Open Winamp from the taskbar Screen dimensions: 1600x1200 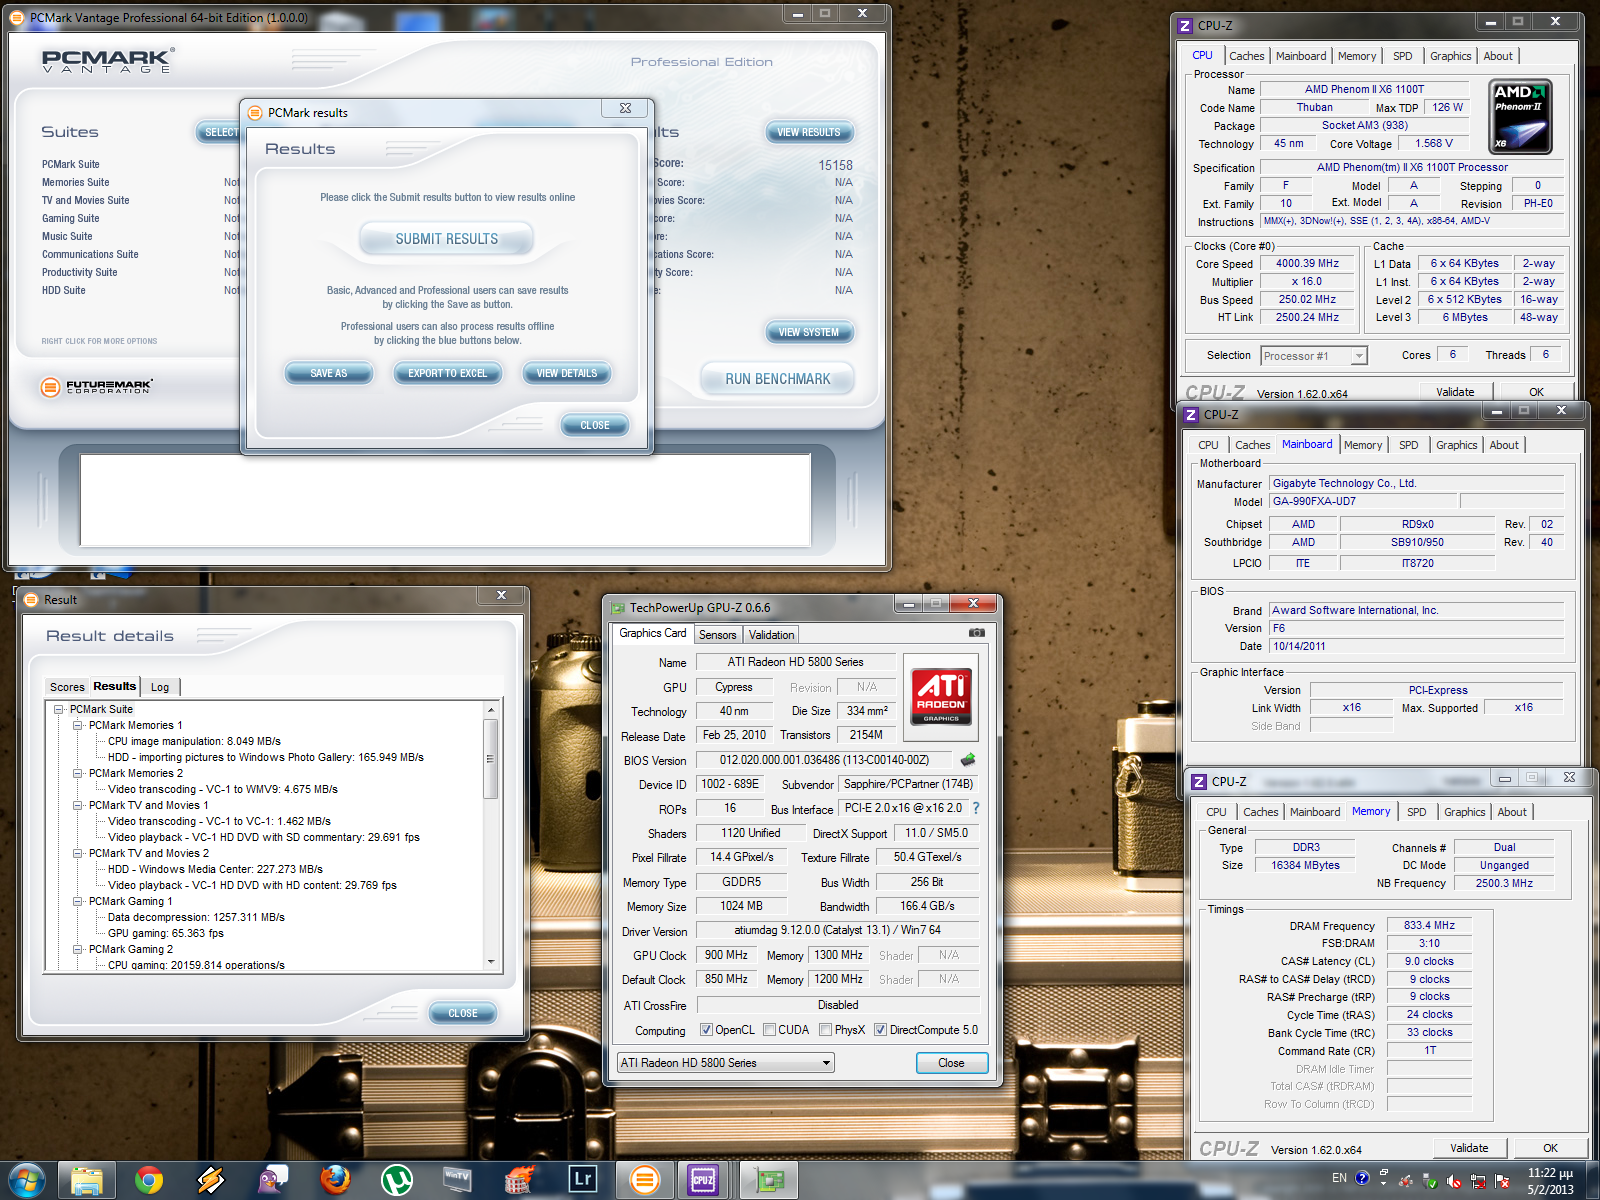(210, 1181)
